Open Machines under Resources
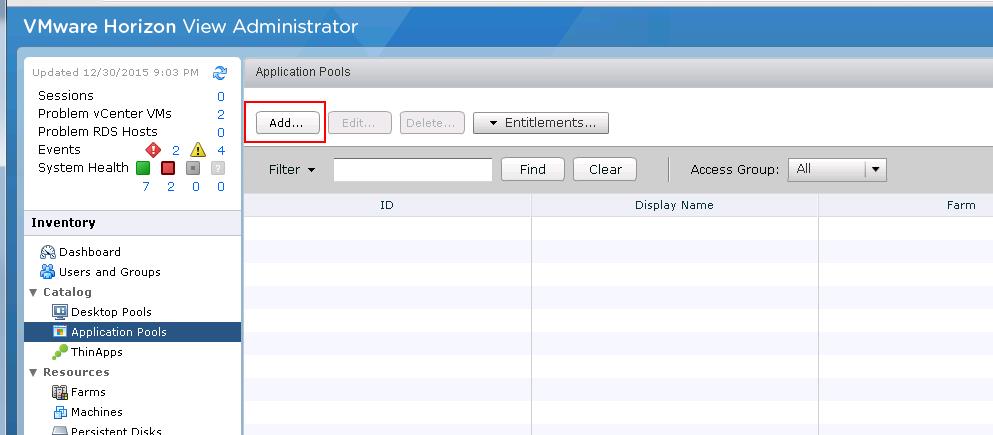Viewport: 993px width, 435px height. (x=96, y=412)
